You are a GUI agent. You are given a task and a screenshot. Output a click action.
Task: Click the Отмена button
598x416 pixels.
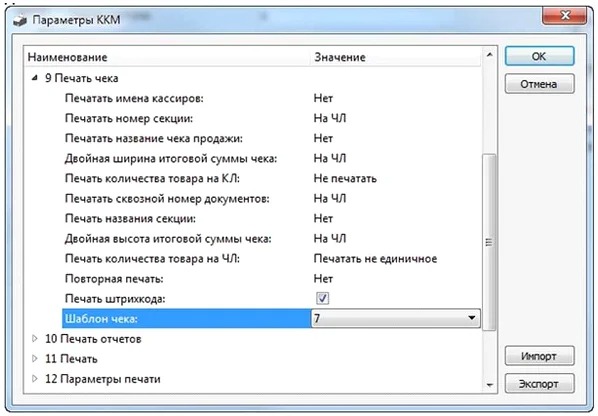click(539, 84)
